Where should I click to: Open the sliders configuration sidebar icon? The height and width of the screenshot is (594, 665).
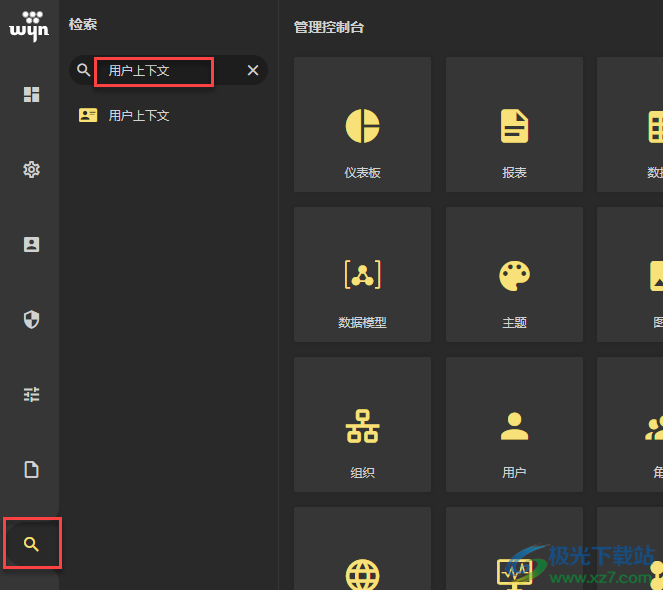[x=31, y=395]
